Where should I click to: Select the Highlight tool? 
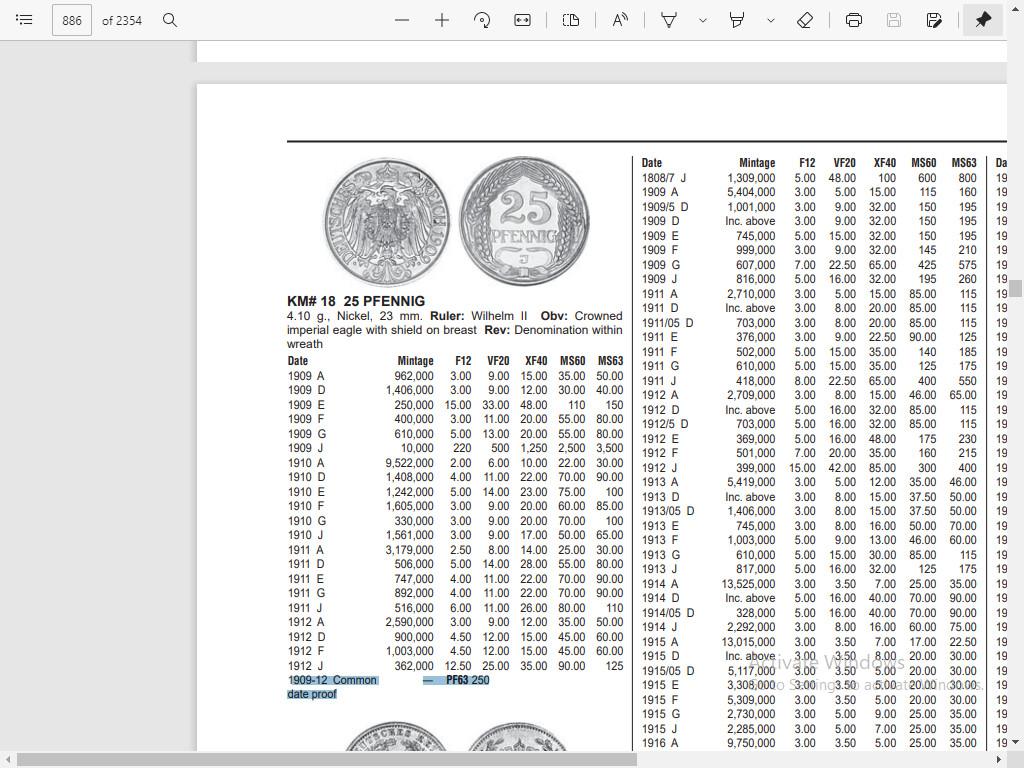(x=738, y=20)
